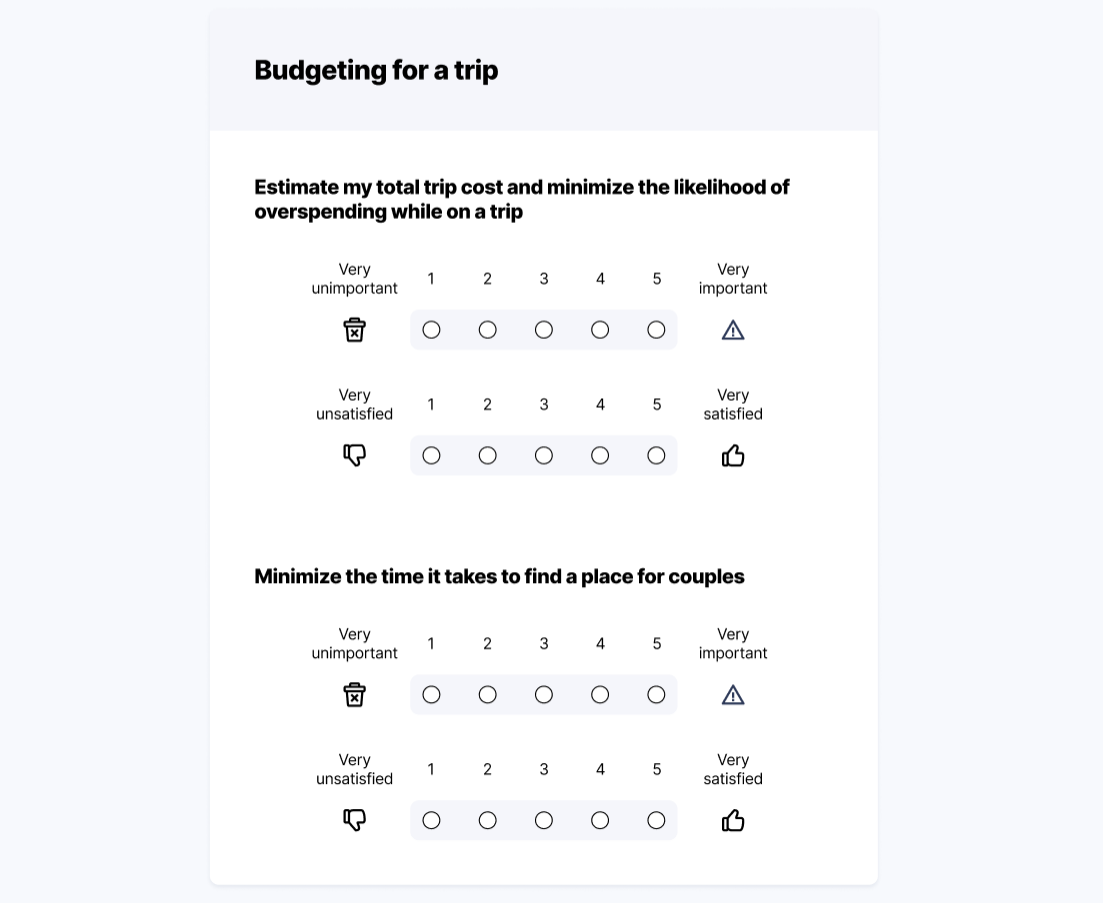Select importance 4 for couples place question
The image size is (1103, 903).
click(x=600, y=695)
